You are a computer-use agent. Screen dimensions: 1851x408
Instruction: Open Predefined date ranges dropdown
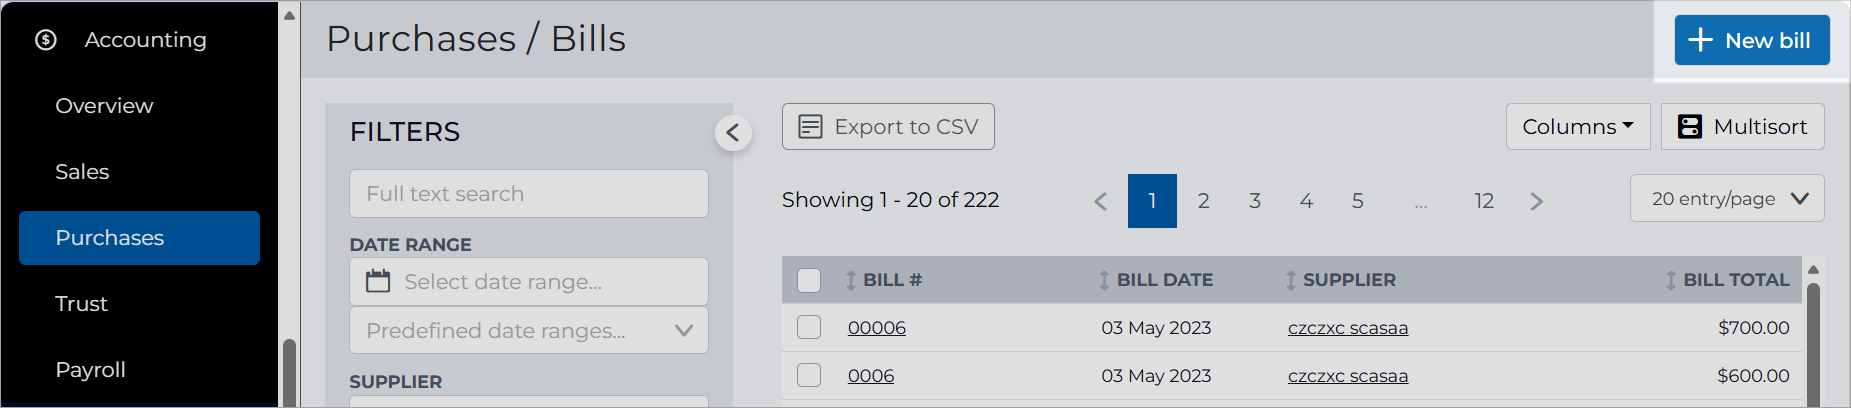(529, 330)
